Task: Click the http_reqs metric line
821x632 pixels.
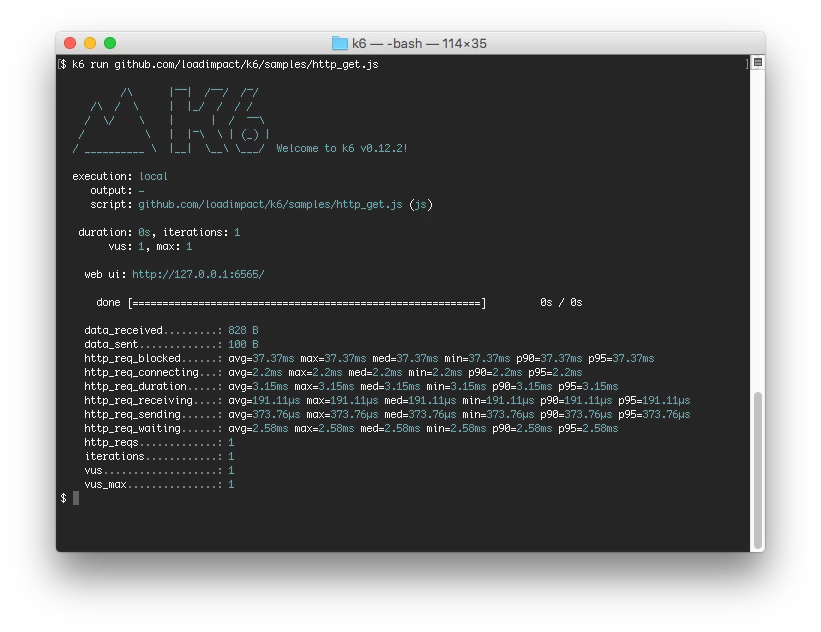Action: click(x=159, y=442)
